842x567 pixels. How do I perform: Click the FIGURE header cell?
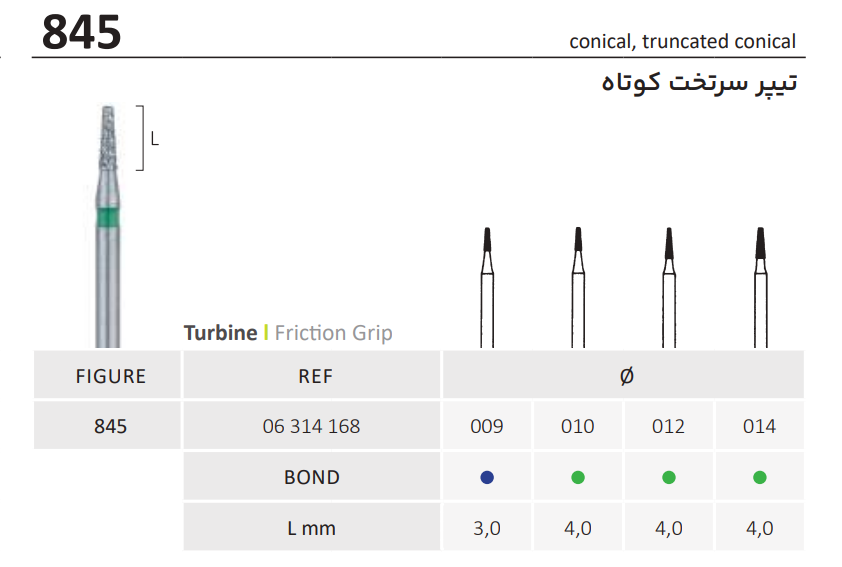click(107, 375)
